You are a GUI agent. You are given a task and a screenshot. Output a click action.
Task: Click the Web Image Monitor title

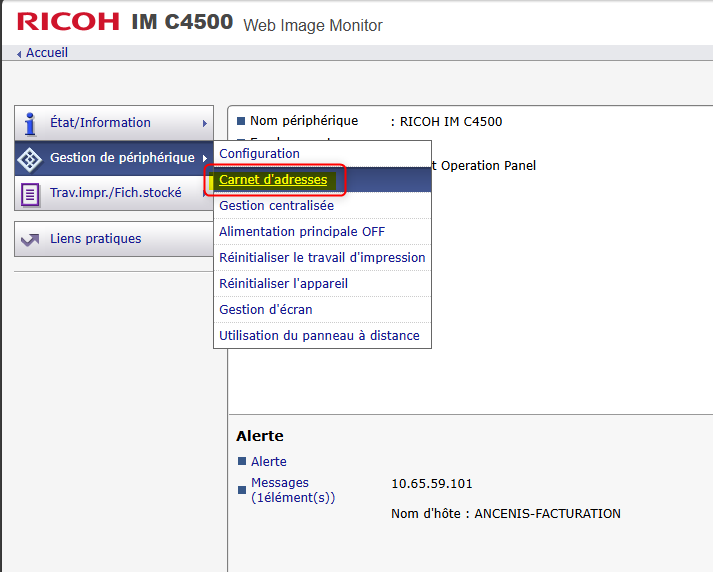click(313, 25)
